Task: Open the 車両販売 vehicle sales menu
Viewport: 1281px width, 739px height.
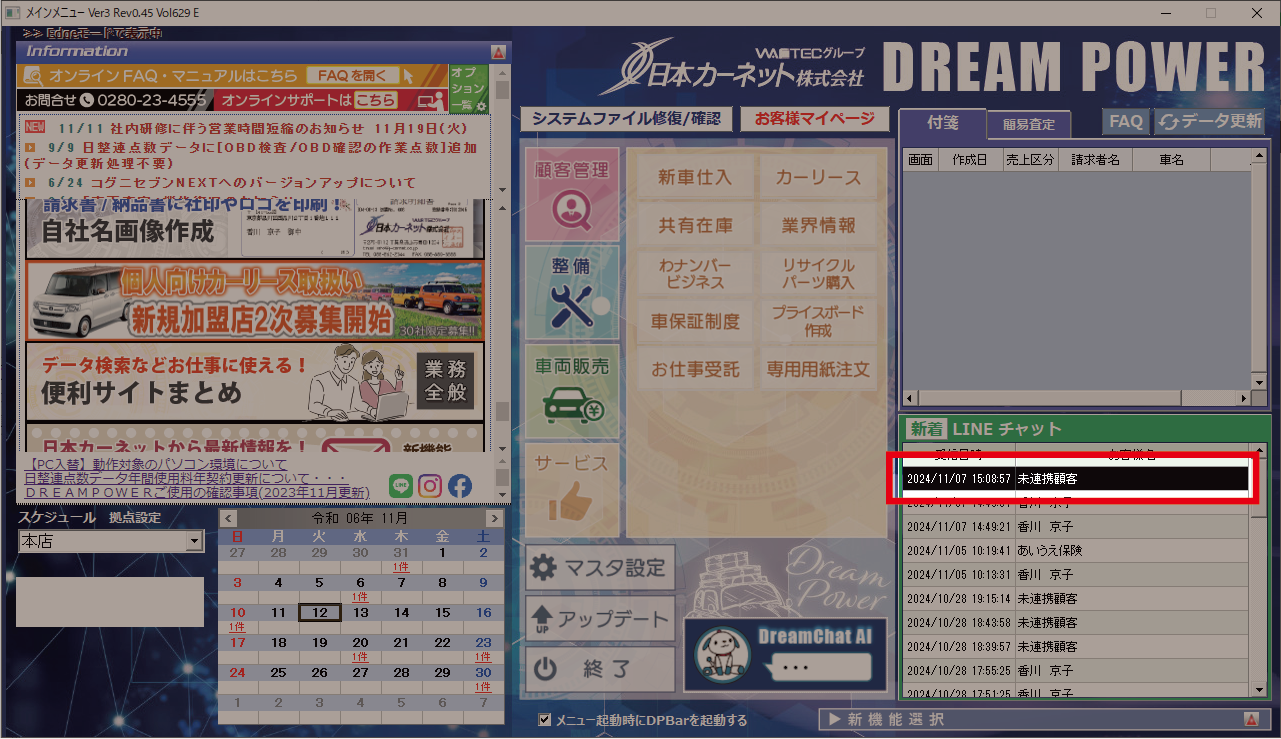Action: tap(572, 390)
